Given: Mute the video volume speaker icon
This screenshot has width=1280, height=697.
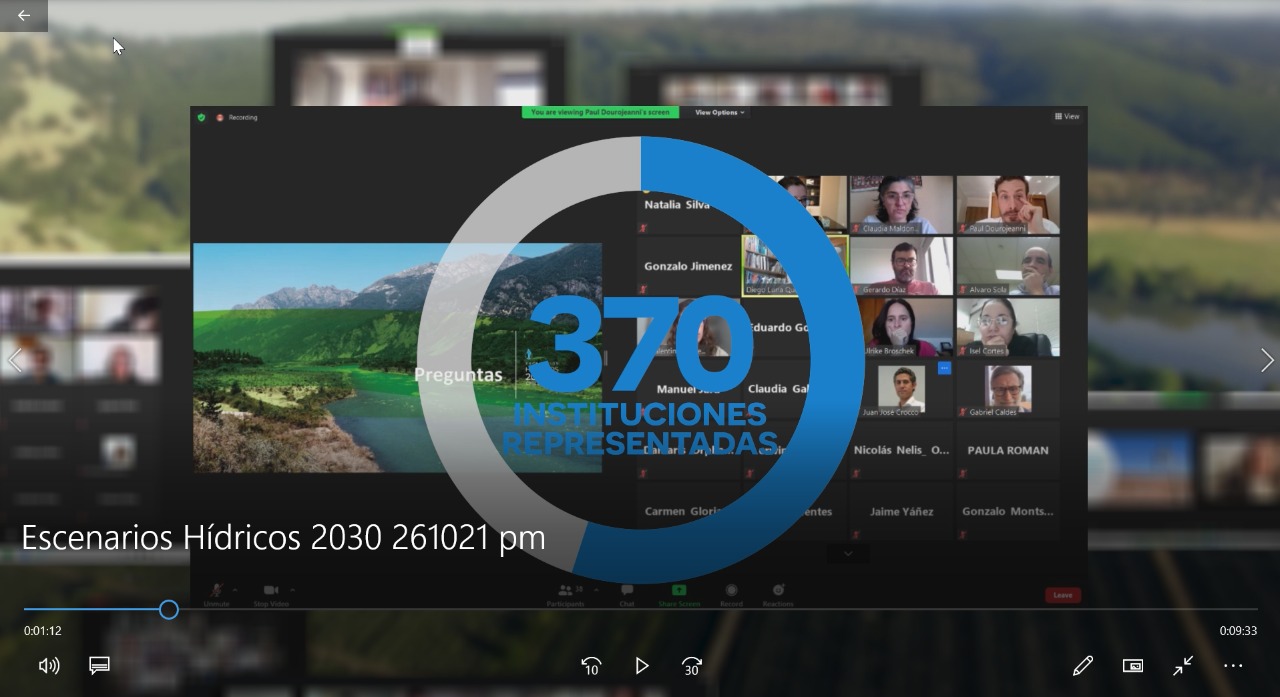Looking at the screenshot, I should click(x=48, y=666).
